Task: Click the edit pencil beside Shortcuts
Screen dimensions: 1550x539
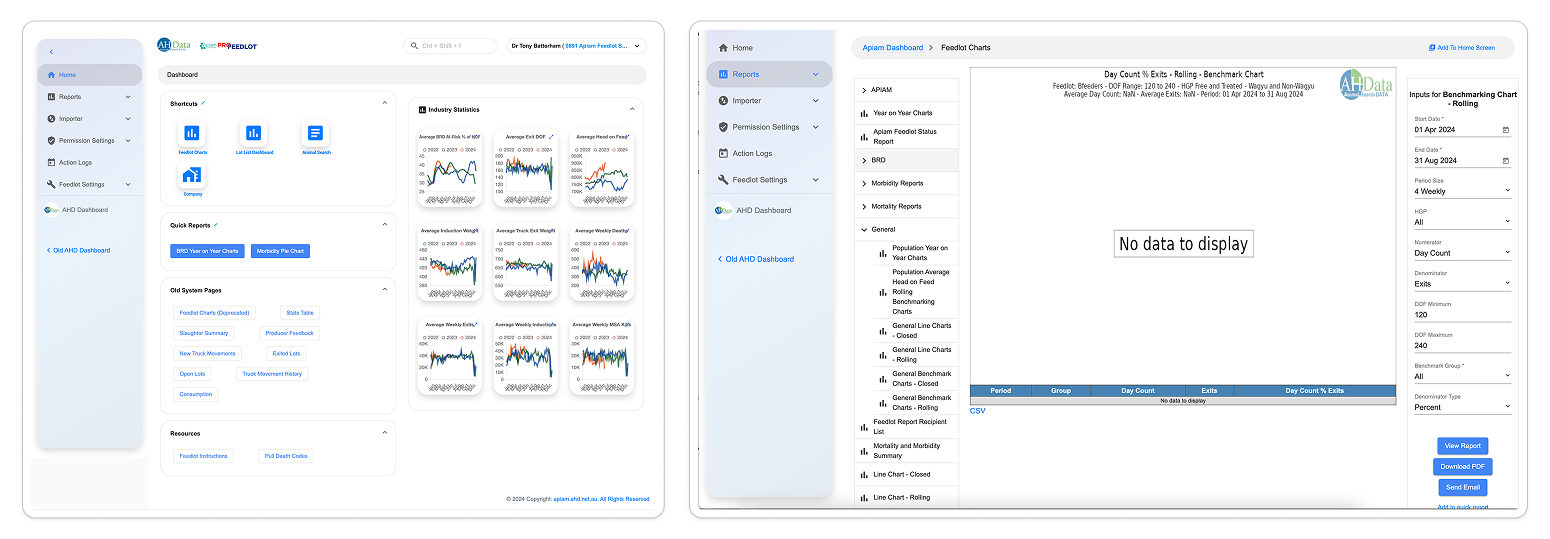Action: pos(203,102)
